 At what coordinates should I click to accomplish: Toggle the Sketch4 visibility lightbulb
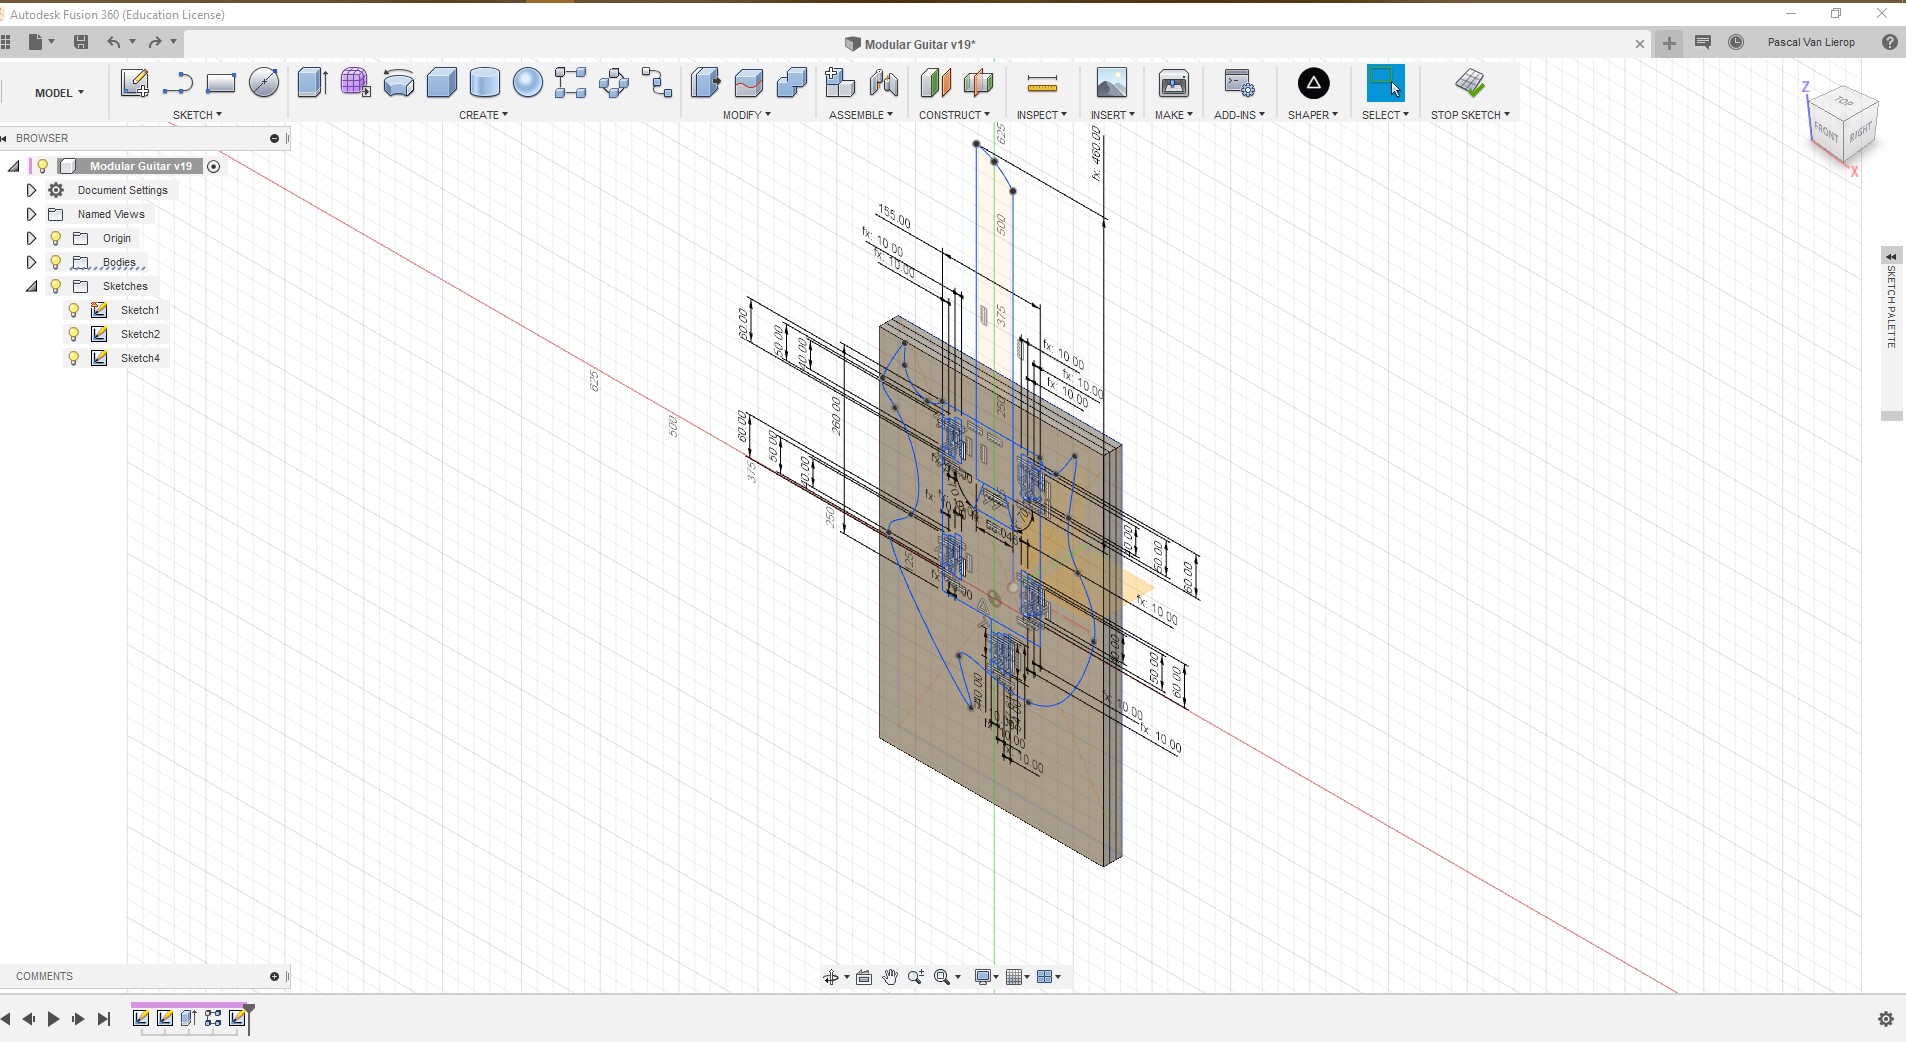pyautogui.click(x=74, y=358)
